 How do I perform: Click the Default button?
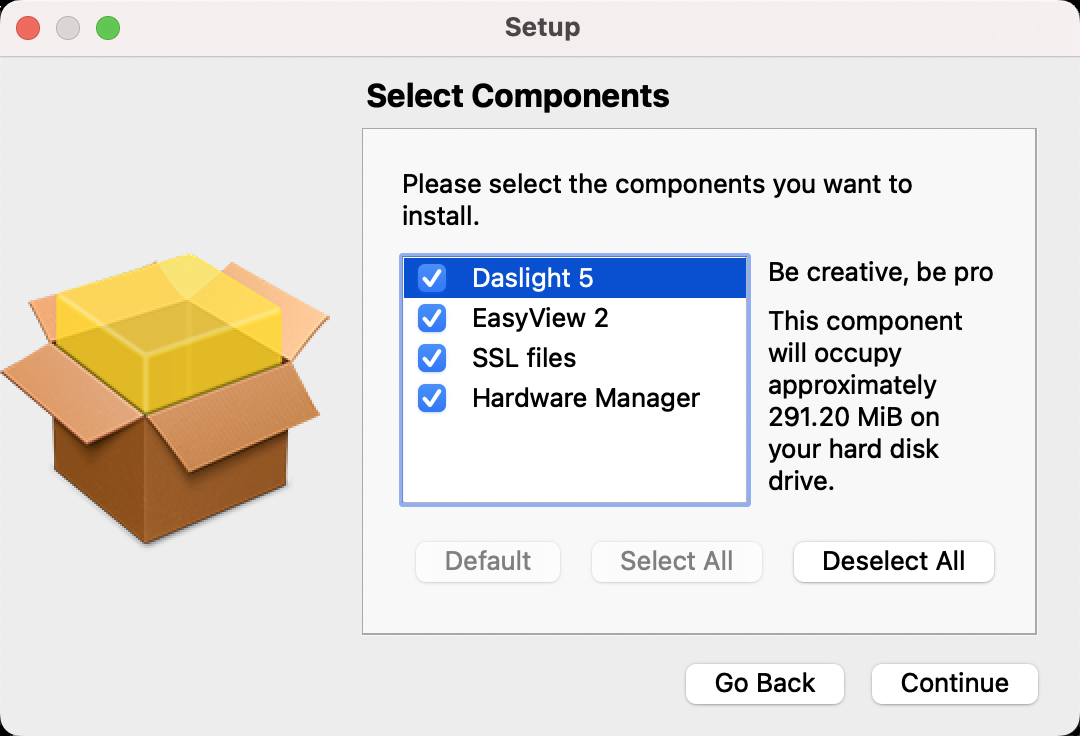click(x=488, y=561)
